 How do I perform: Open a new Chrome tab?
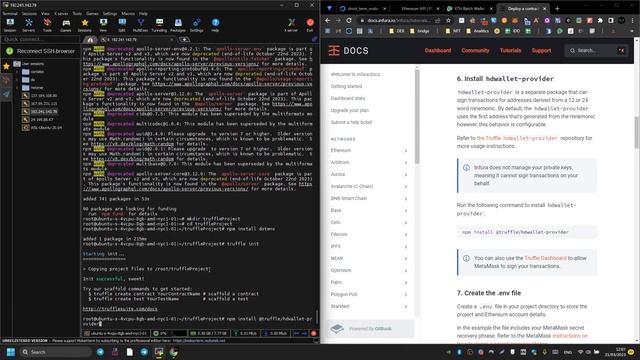coord(557,8)
